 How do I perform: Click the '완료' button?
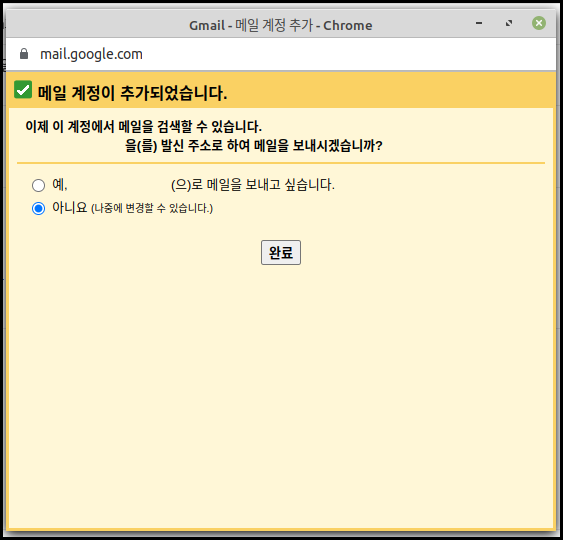click(281, 252)
